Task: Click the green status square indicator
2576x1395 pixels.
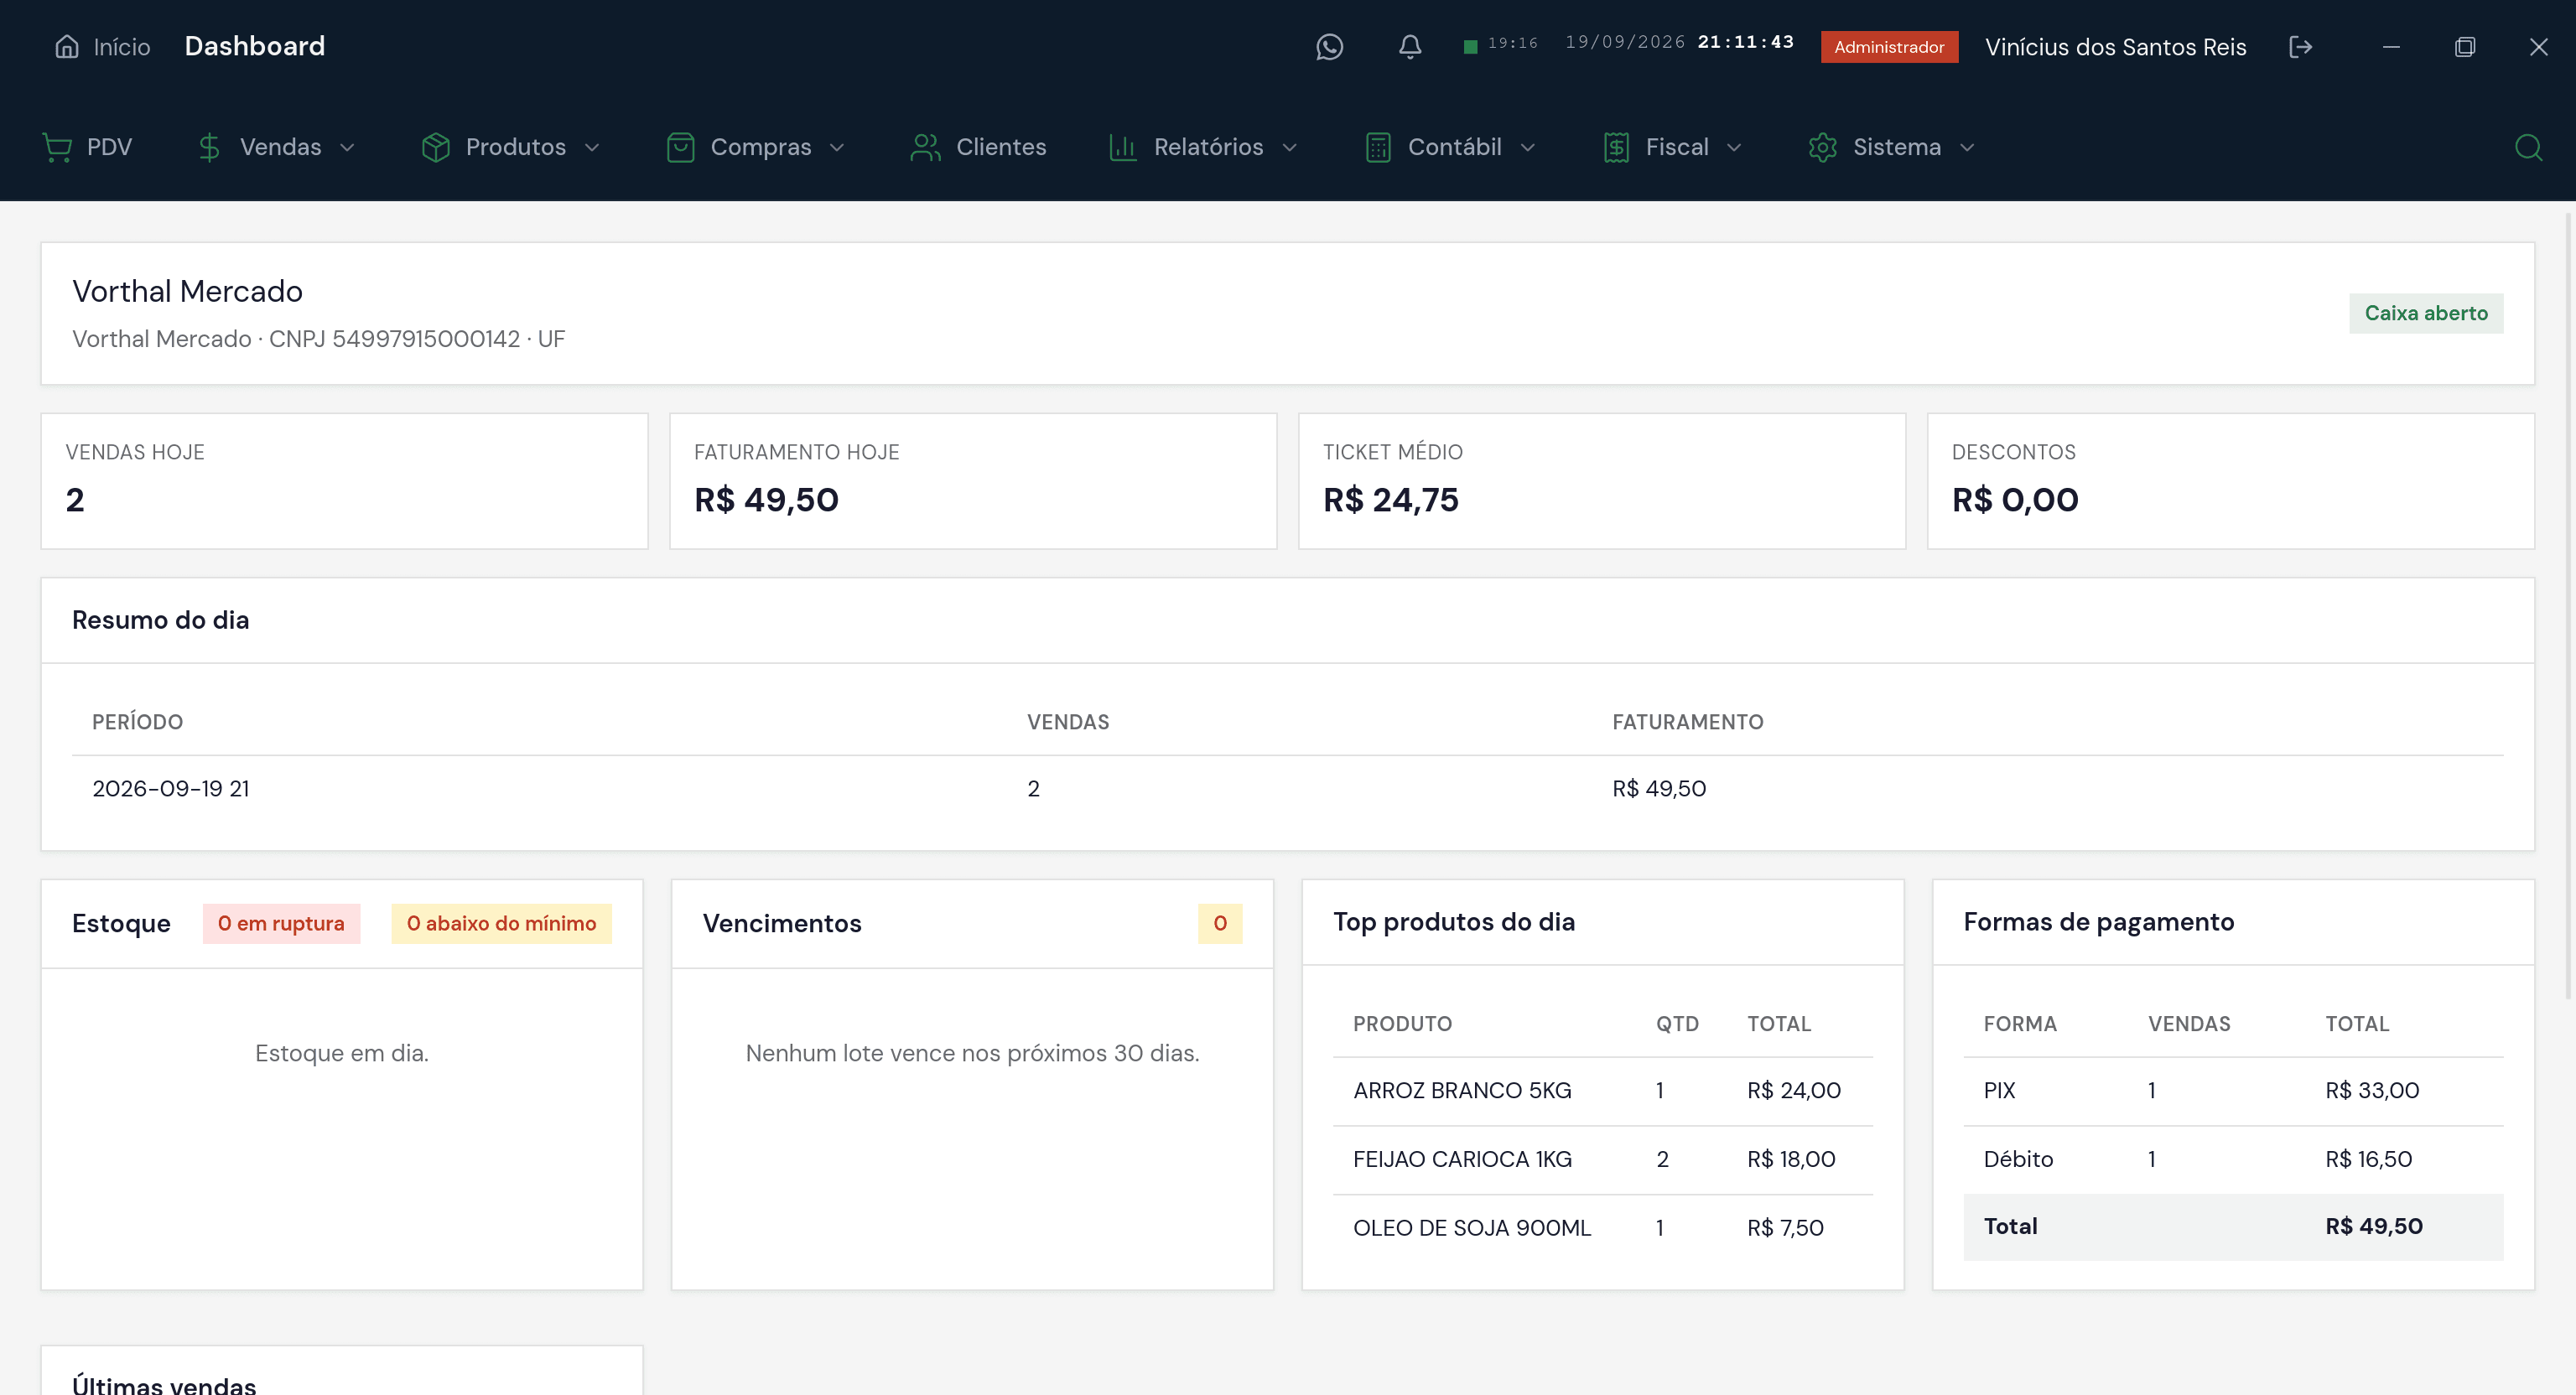Action: click(1470, 47)
